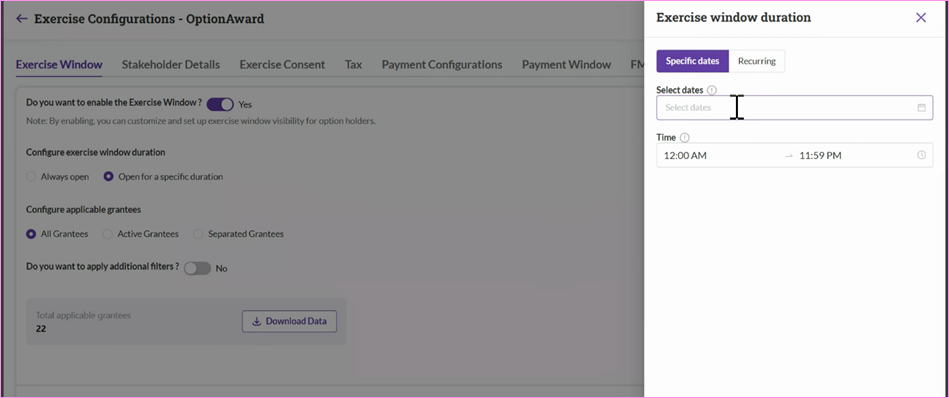Go back using the left arrow icon
The image size is (949, 398).
[x=22, y=19]
